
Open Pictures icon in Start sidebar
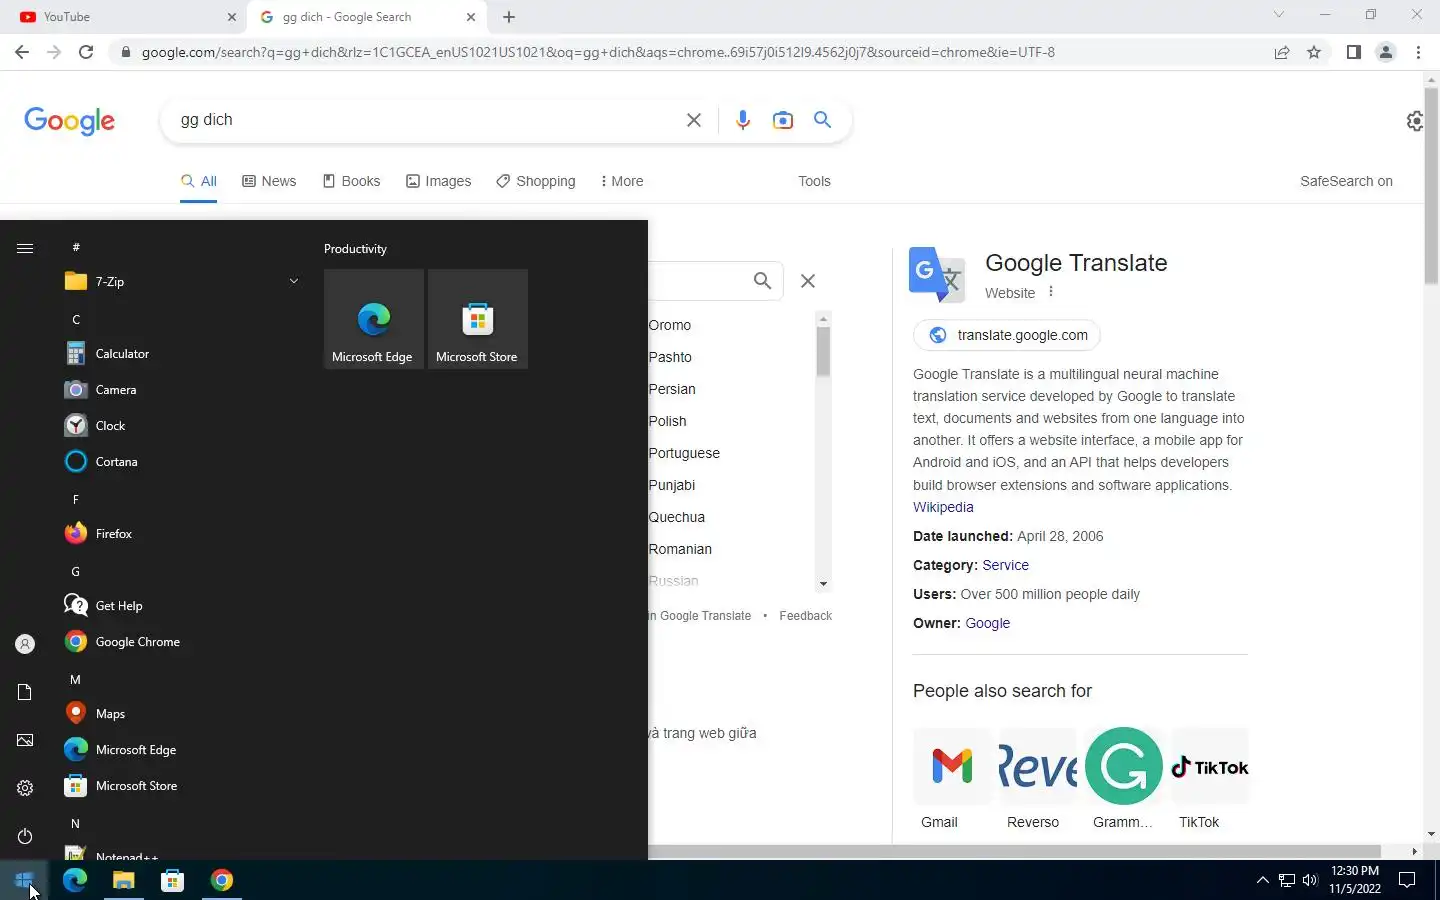(25, 740)
